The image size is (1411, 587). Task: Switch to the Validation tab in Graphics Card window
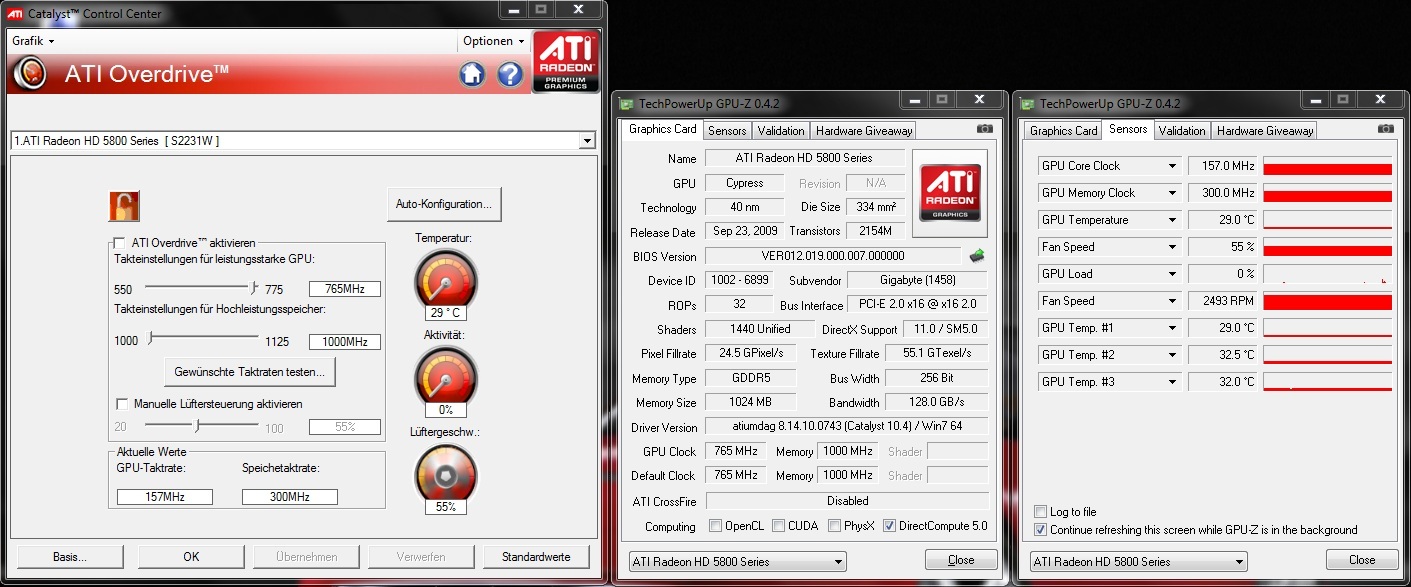tap(781, 131)
